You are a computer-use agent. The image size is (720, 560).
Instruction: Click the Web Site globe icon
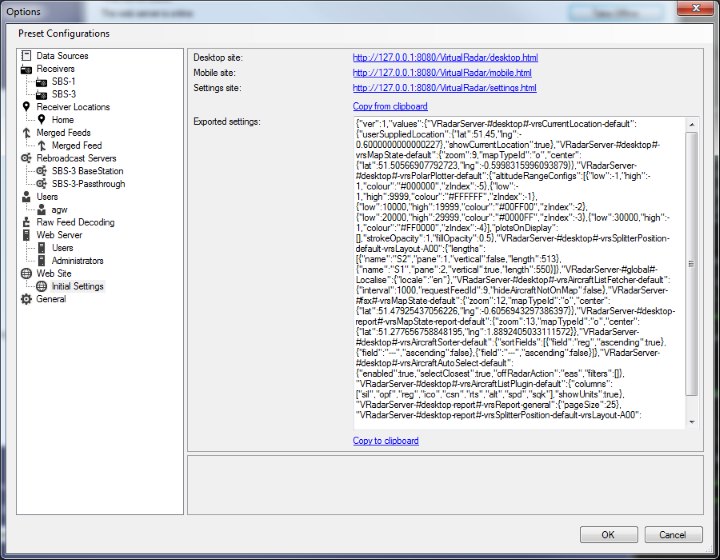(x=26, y=273)
